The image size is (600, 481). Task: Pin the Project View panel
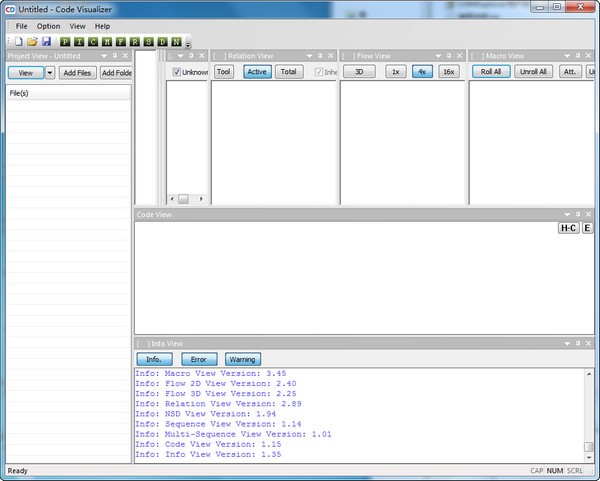[x=114, y=56]
